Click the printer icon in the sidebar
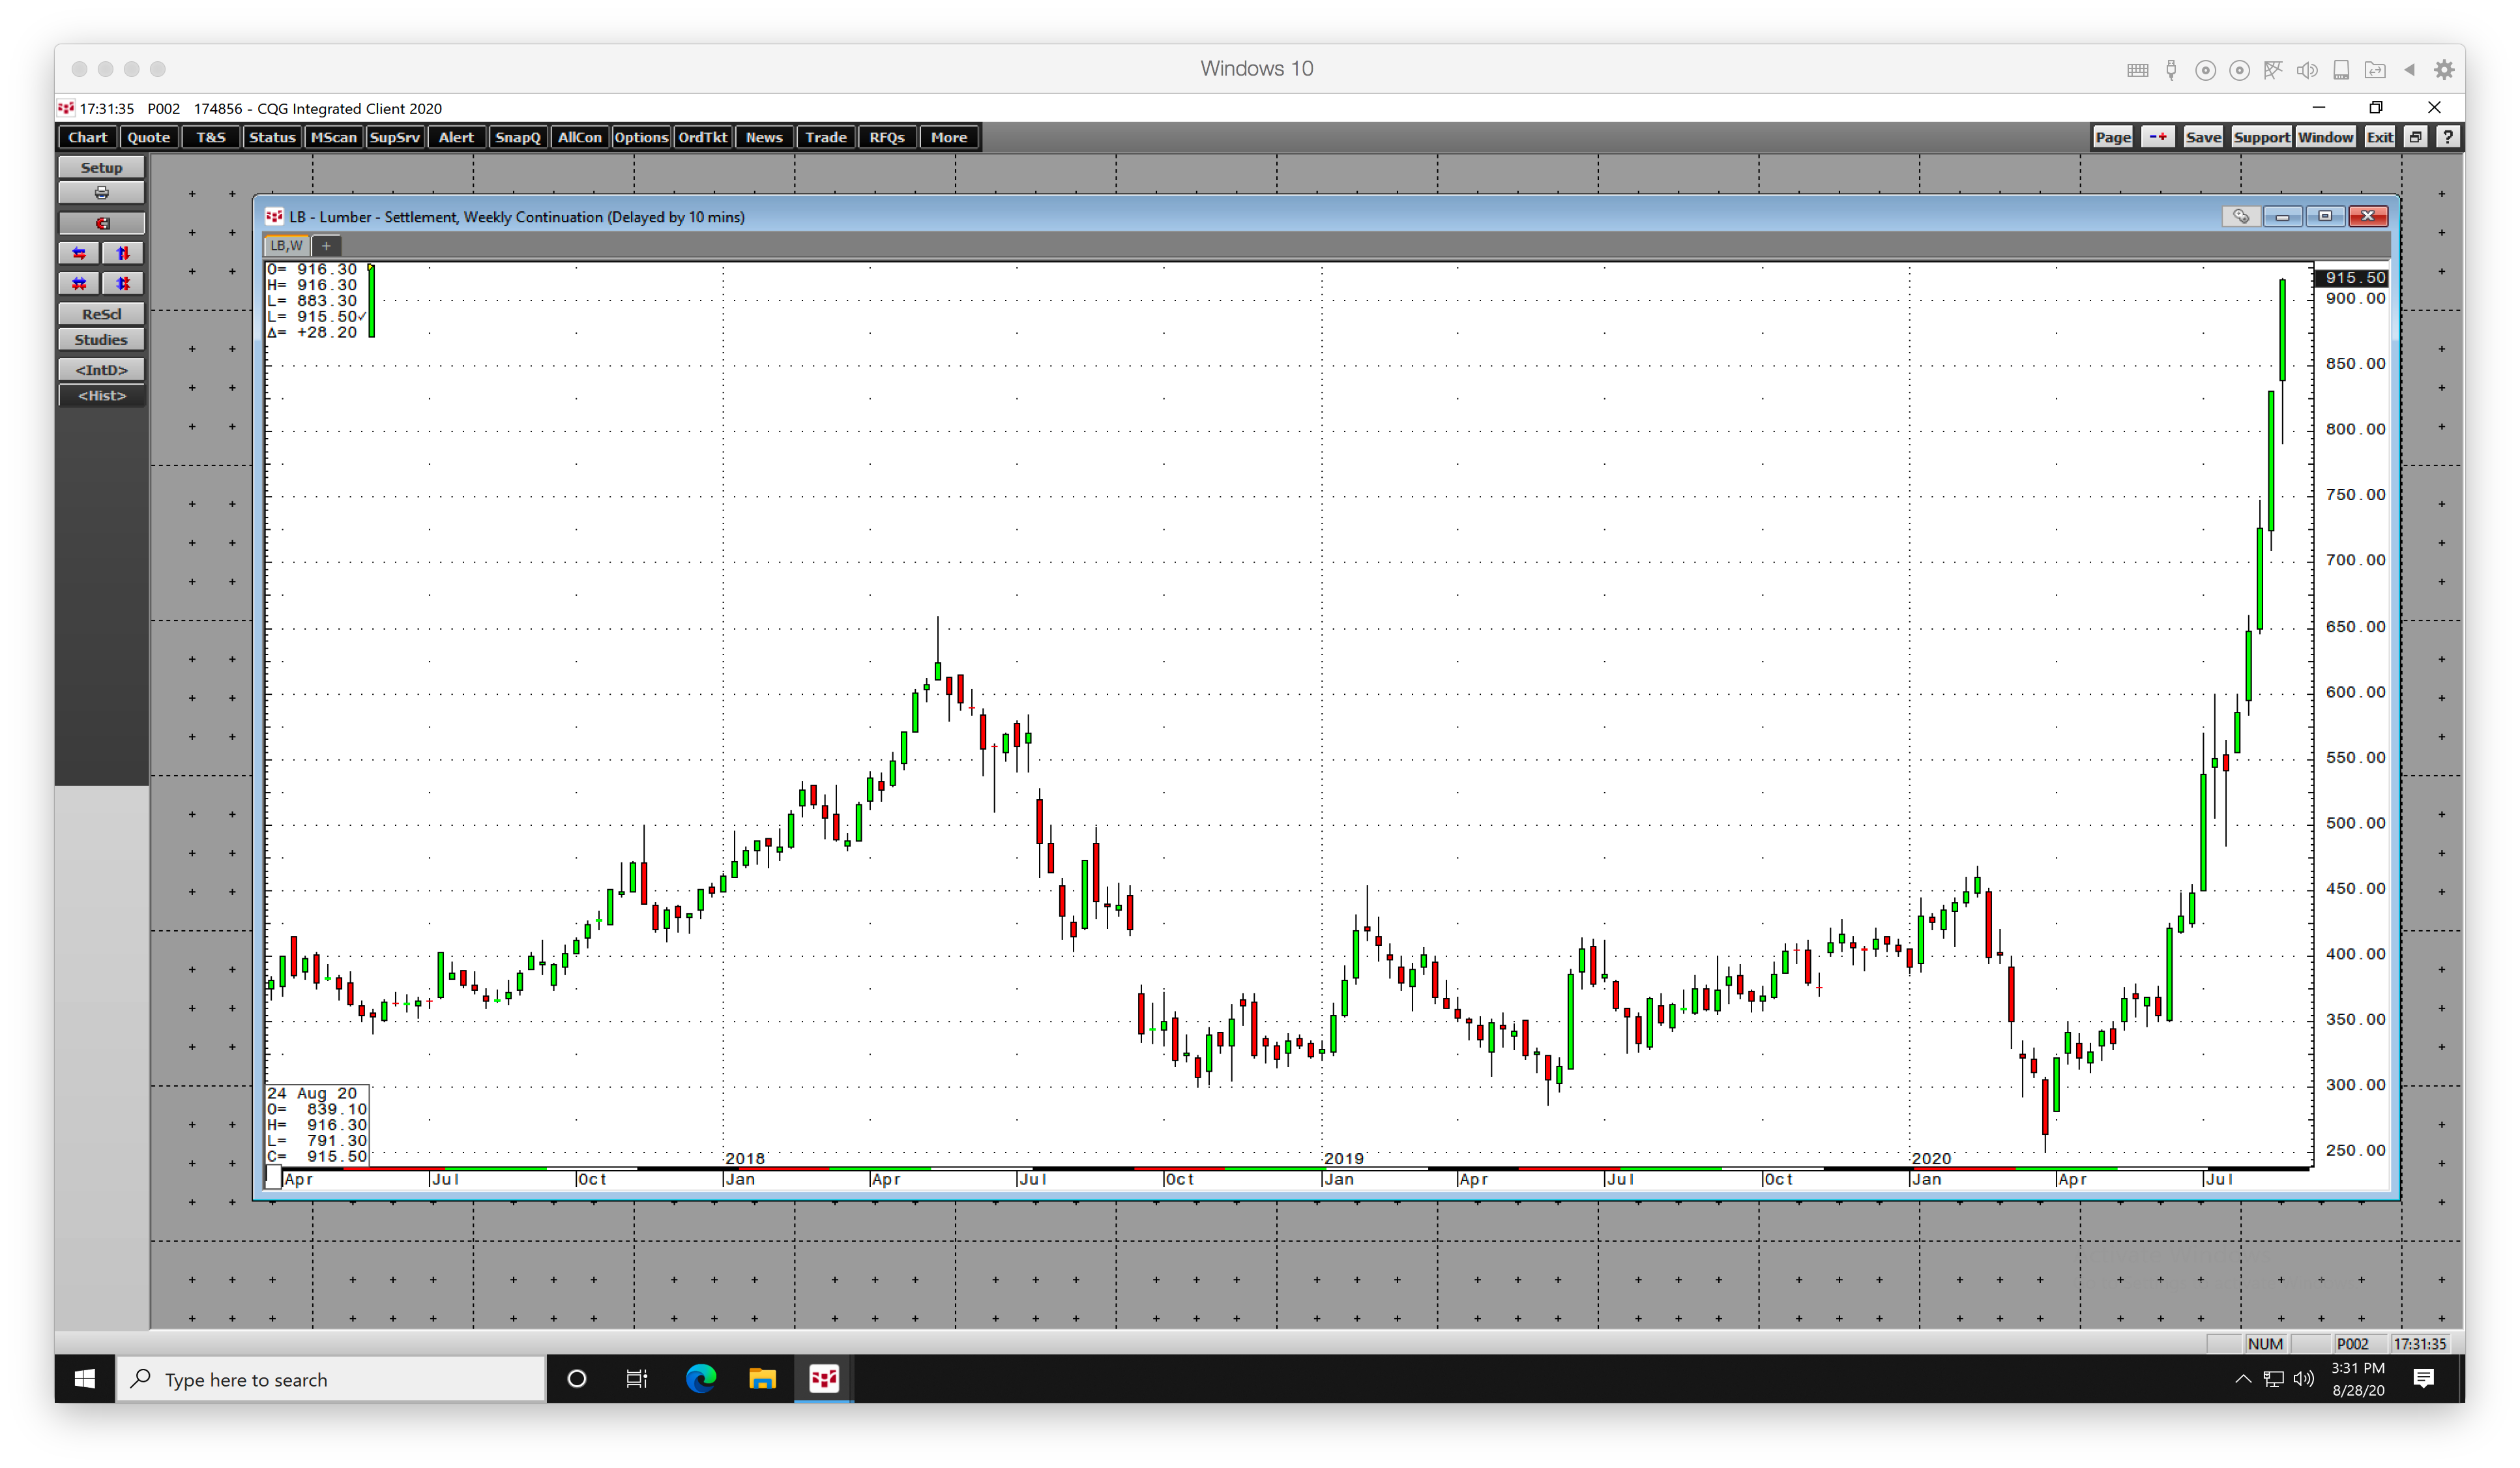 point(101,193)
